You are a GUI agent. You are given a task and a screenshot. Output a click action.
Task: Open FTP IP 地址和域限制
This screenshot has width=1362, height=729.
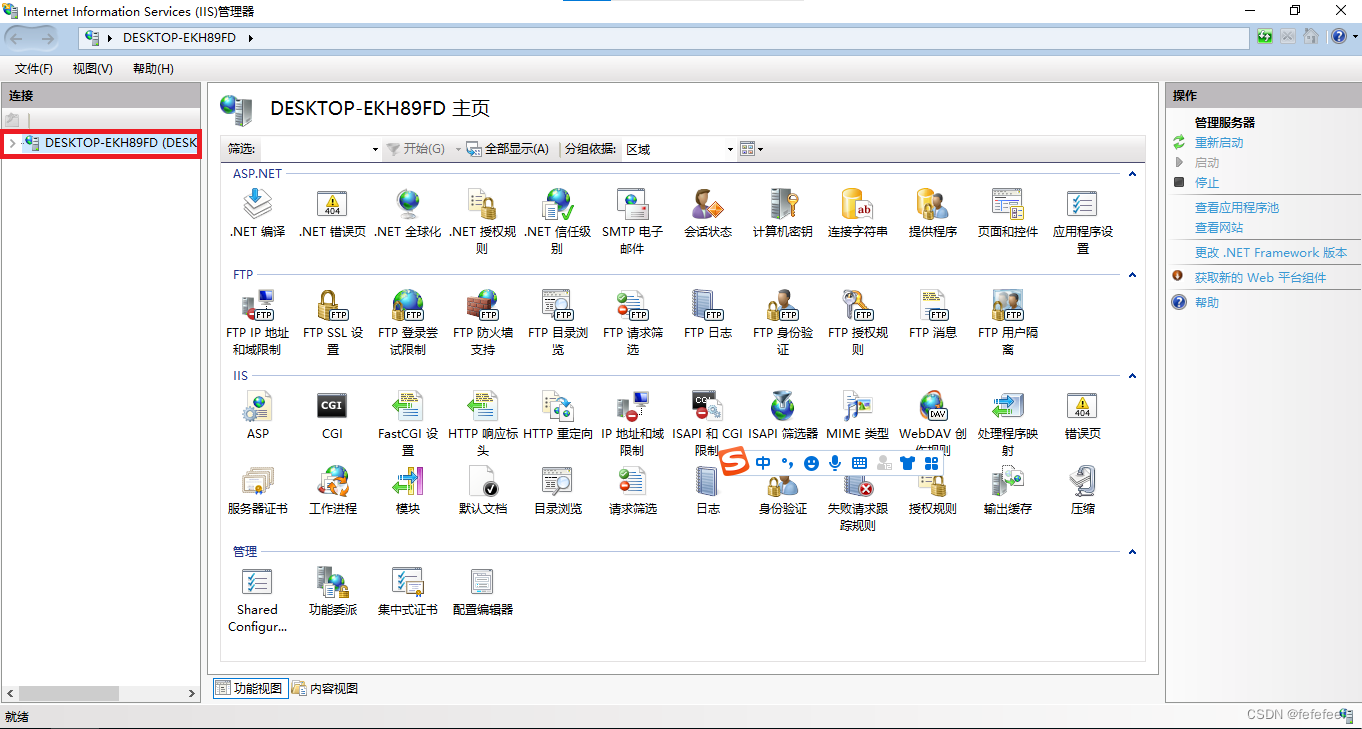(x=257, y=322)
